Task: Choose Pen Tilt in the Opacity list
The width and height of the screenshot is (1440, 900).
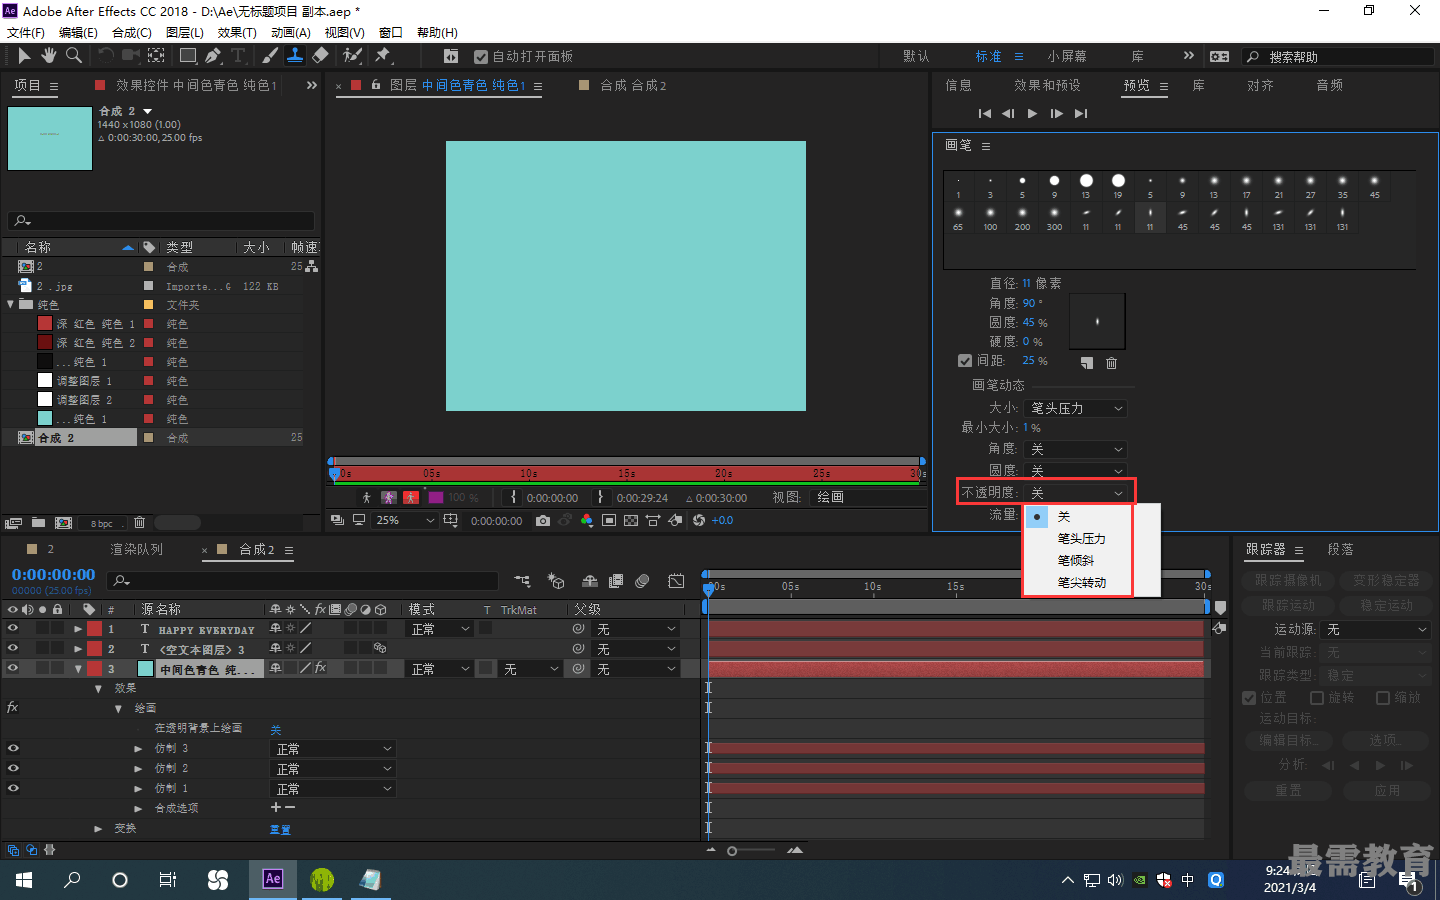Action: coord(1075,560)
